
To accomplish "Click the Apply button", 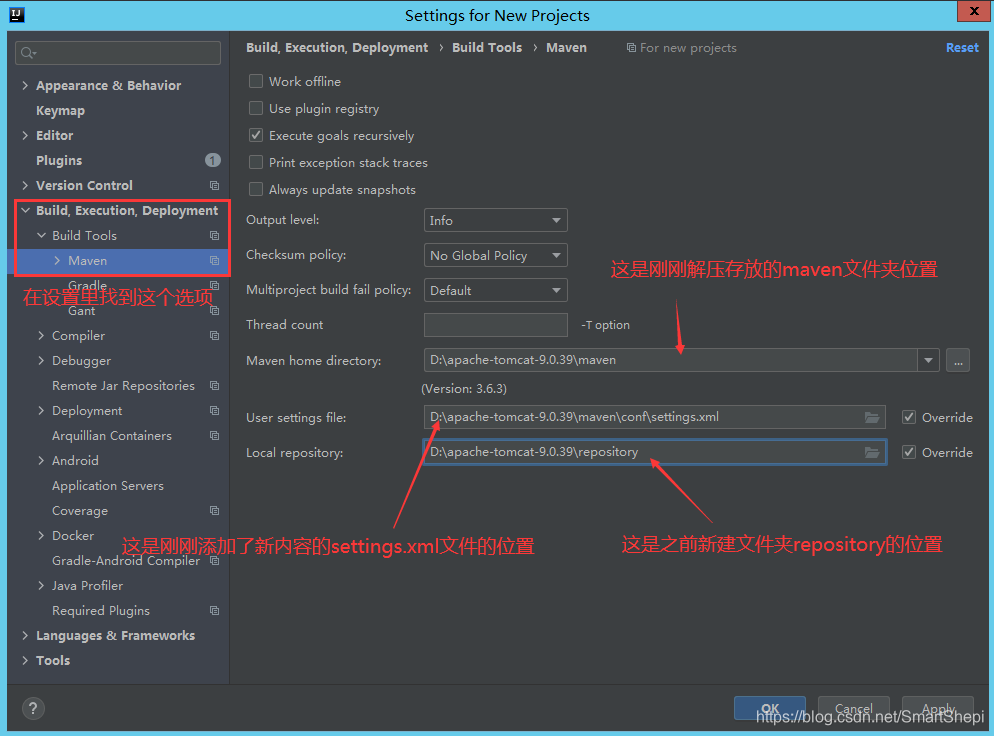I will [938, 708].
